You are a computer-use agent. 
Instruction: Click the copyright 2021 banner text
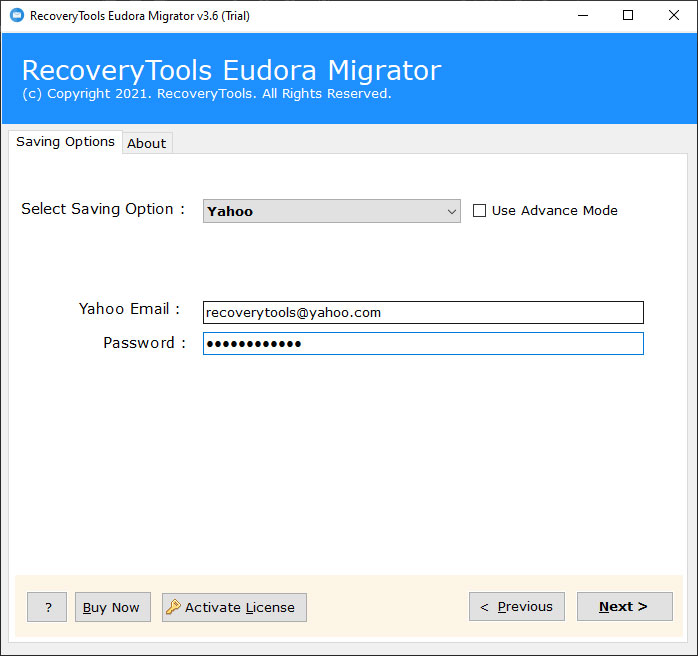click(x=207, y=94)
